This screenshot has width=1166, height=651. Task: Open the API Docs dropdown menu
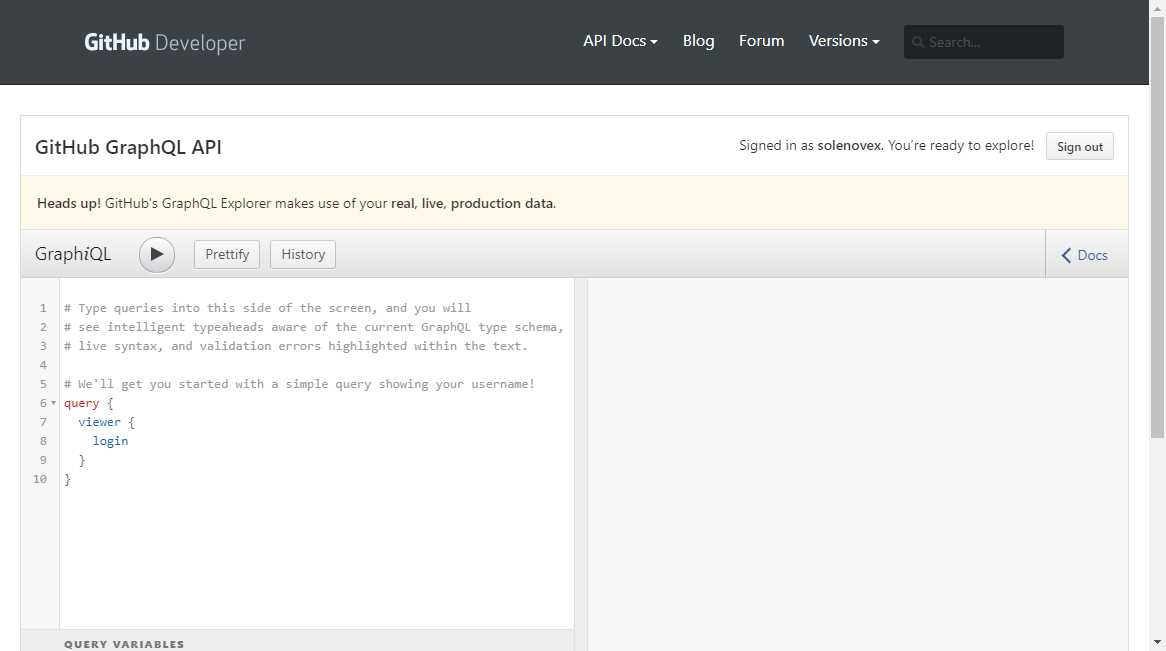click(x=620, y=41)
